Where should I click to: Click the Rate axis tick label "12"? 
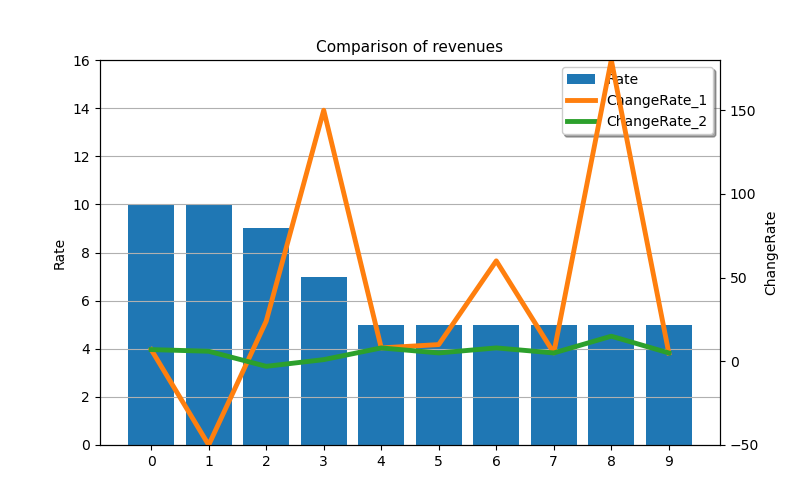82,157
